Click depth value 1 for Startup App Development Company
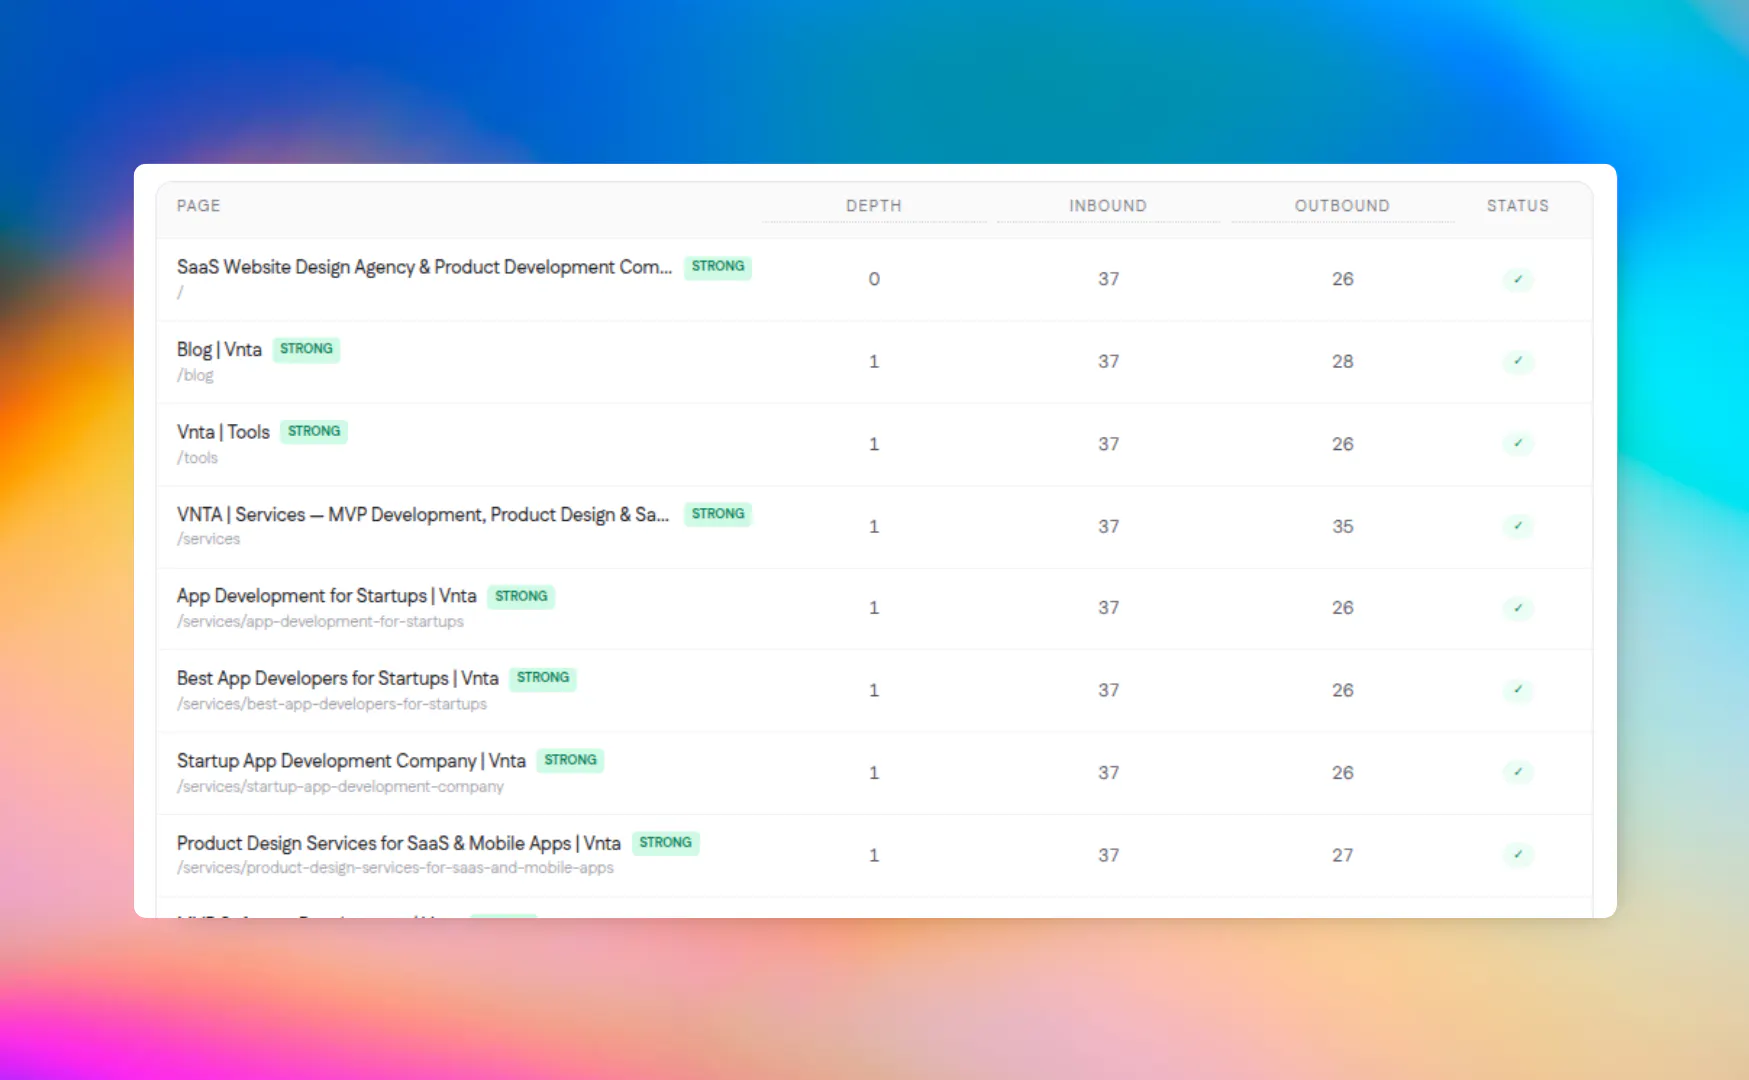The image size is (1749, 1080). point(874,773)
